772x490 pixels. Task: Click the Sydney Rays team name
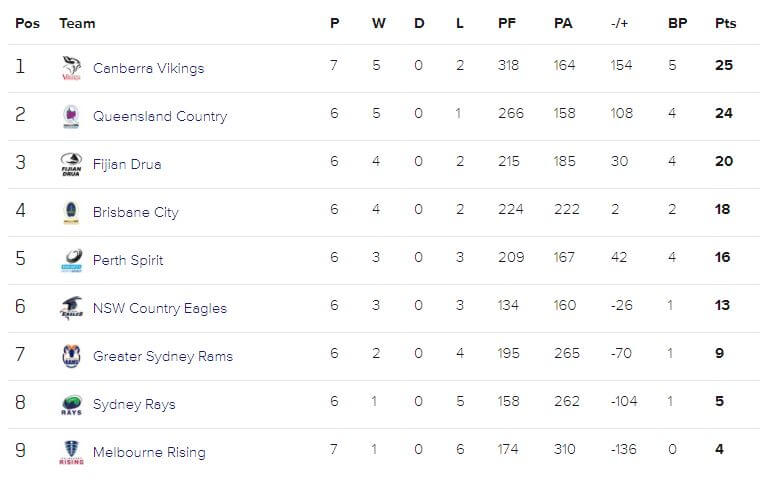(134, 404)
